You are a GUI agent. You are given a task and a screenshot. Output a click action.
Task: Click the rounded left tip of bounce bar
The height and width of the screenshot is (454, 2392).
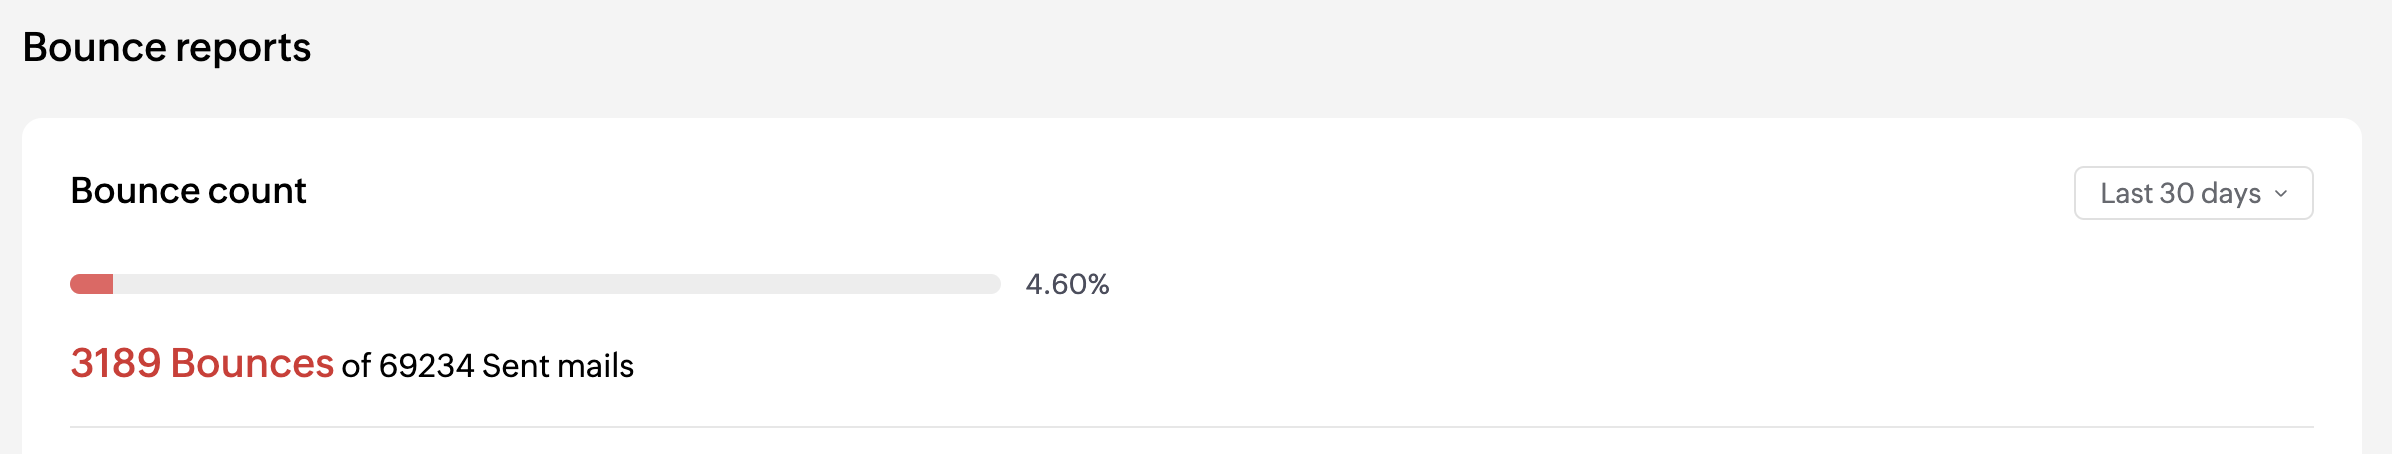point(76,284)
